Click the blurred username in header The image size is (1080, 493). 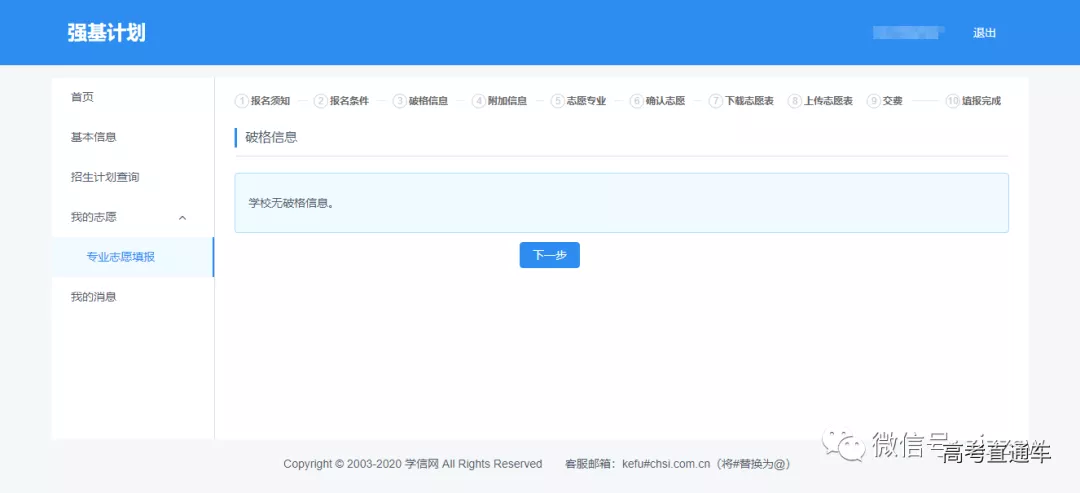908,33
